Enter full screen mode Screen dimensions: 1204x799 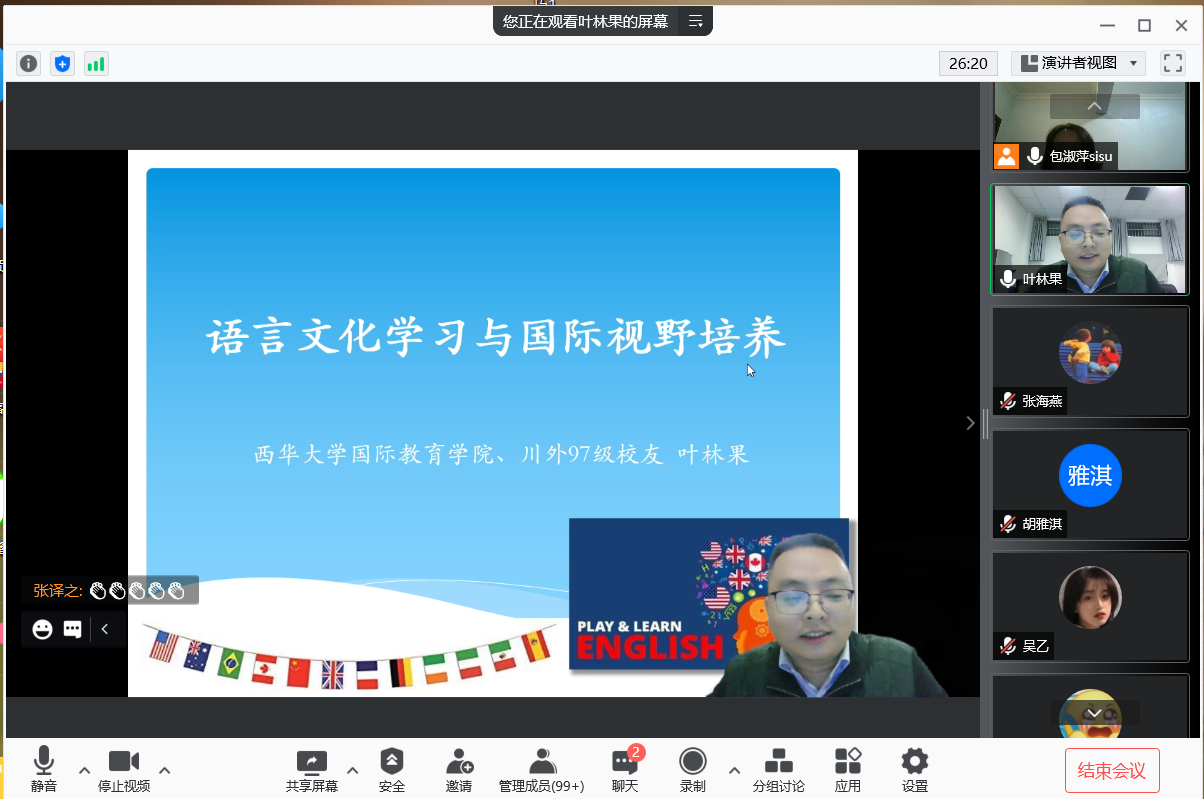tap(1172, 63)
